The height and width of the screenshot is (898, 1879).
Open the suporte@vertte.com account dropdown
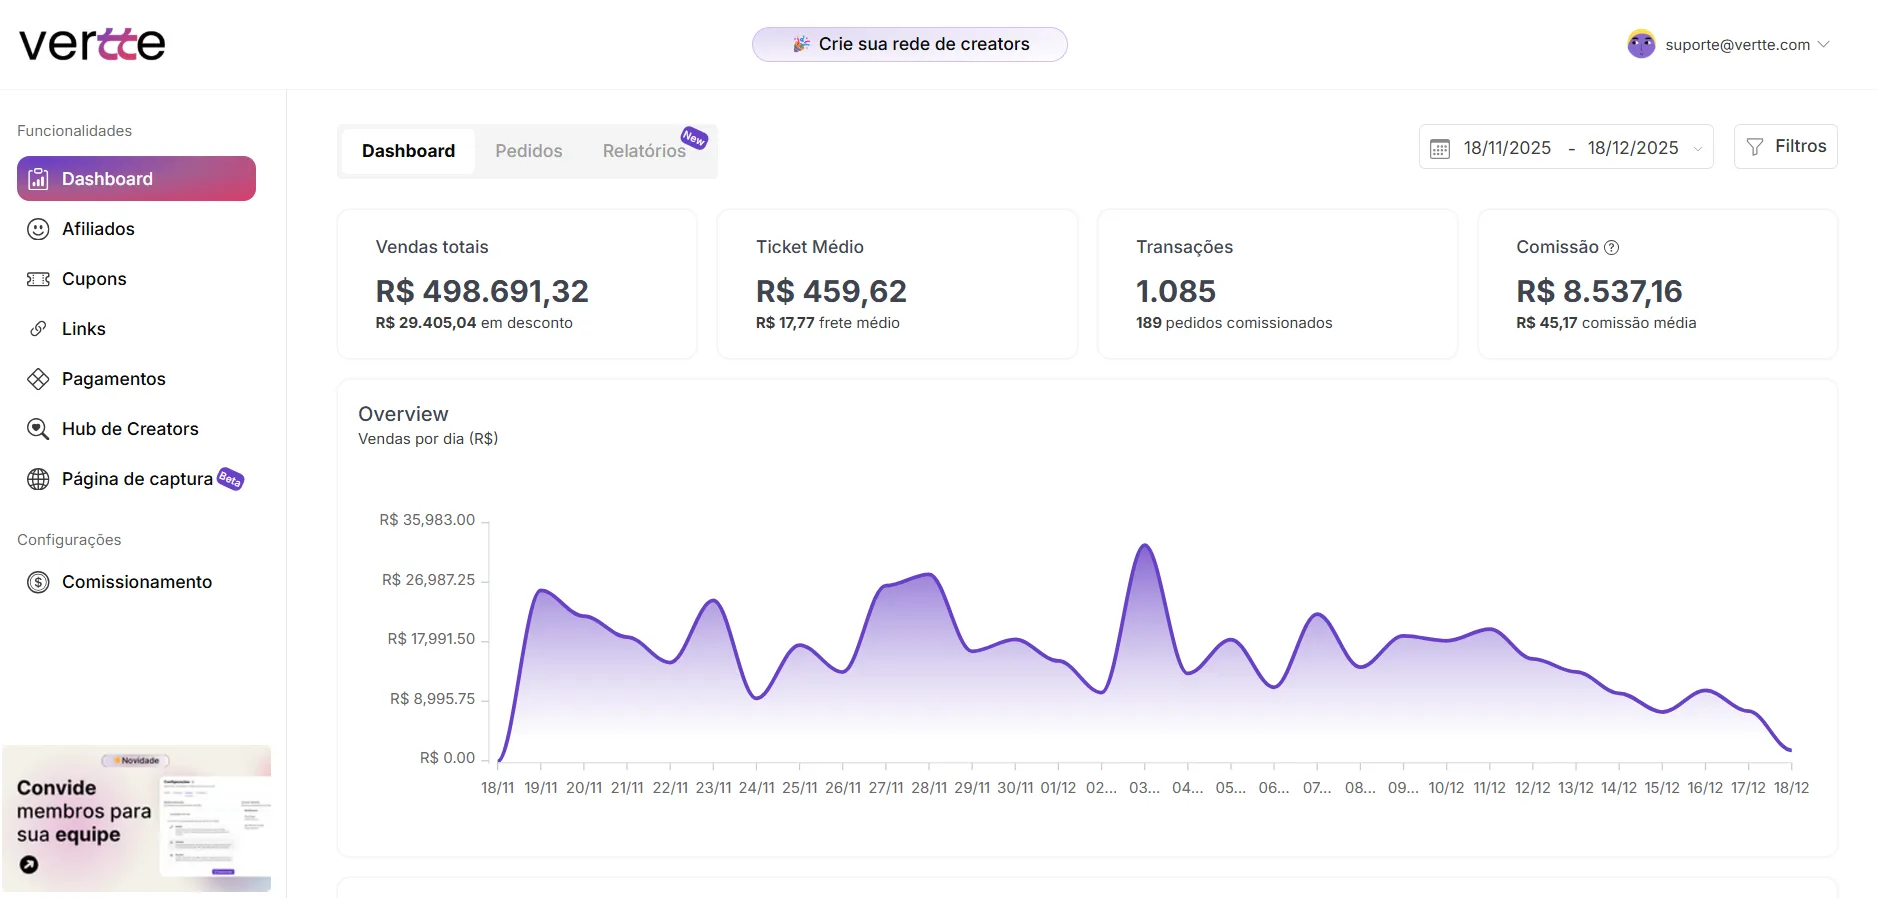pos(1823,44)
